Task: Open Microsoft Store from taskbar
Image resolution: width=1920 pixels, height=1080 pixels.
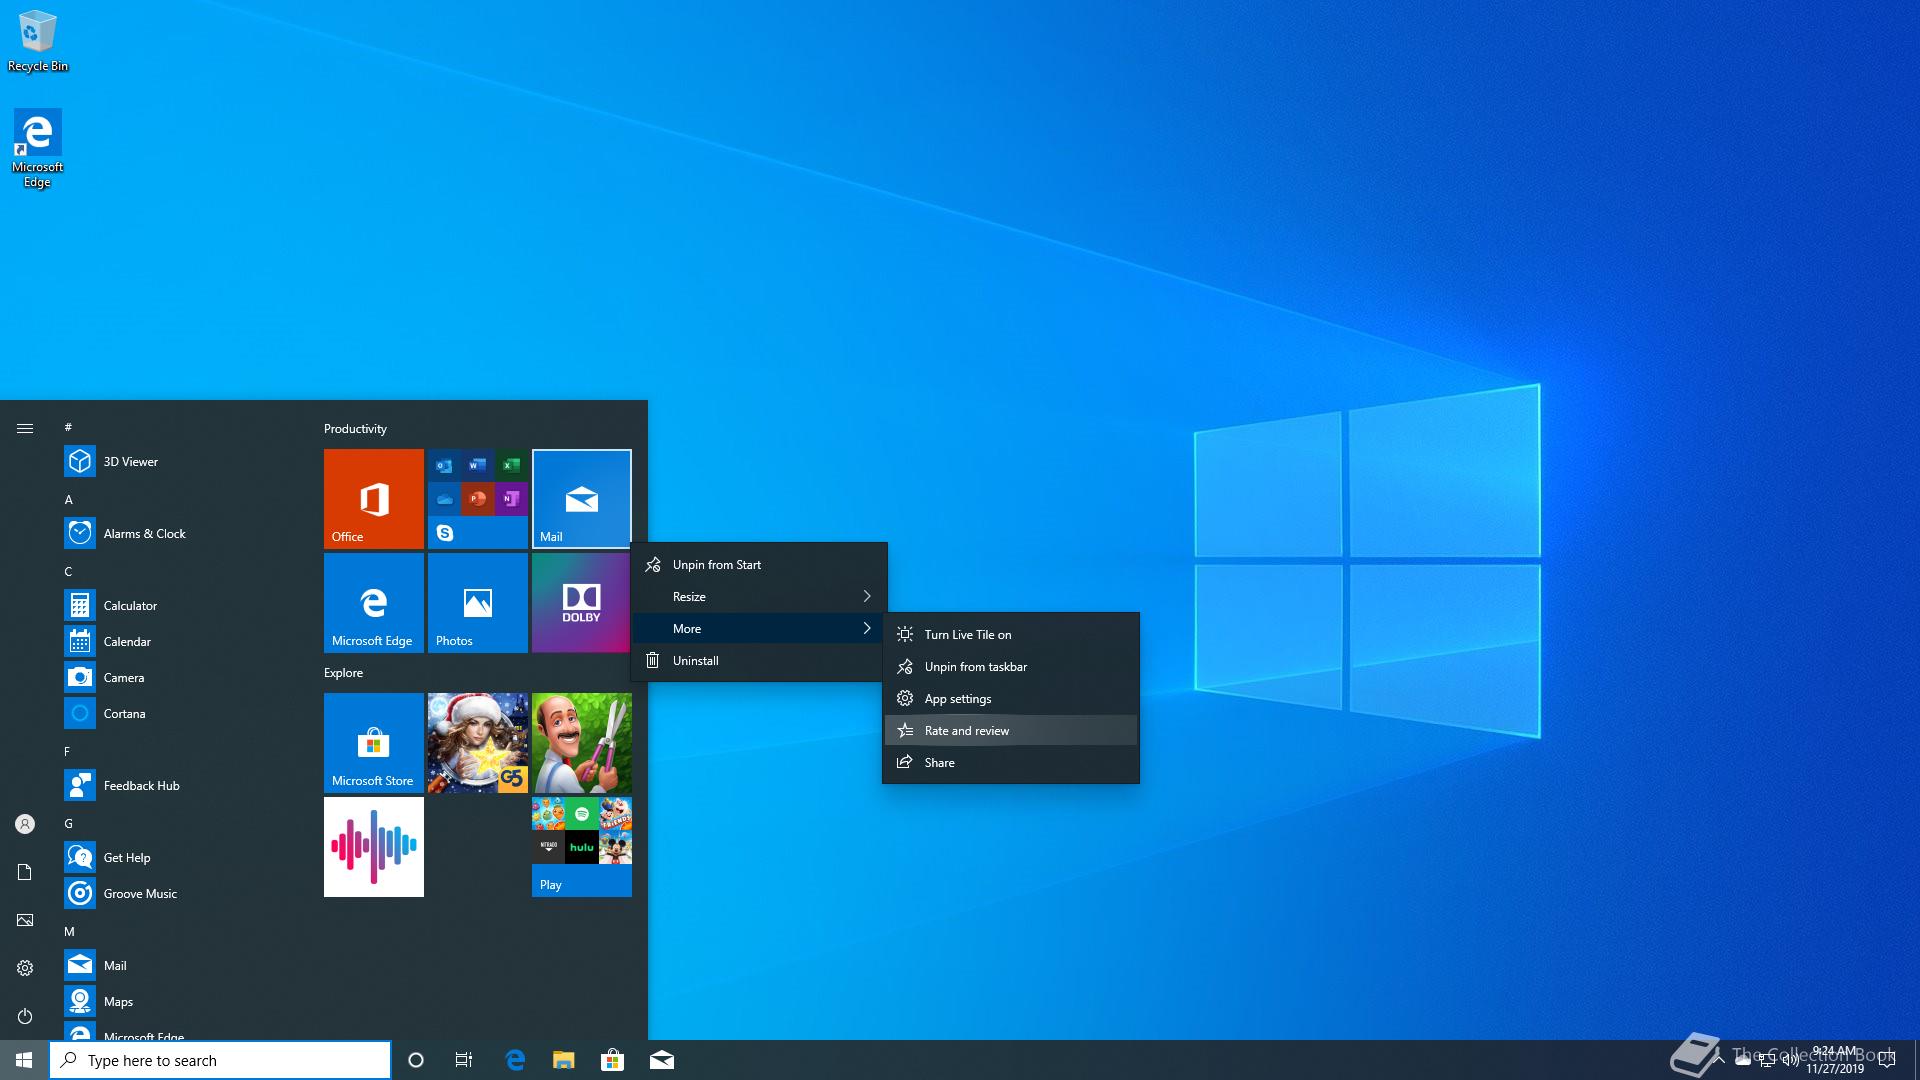Action: click(612, 1060)
